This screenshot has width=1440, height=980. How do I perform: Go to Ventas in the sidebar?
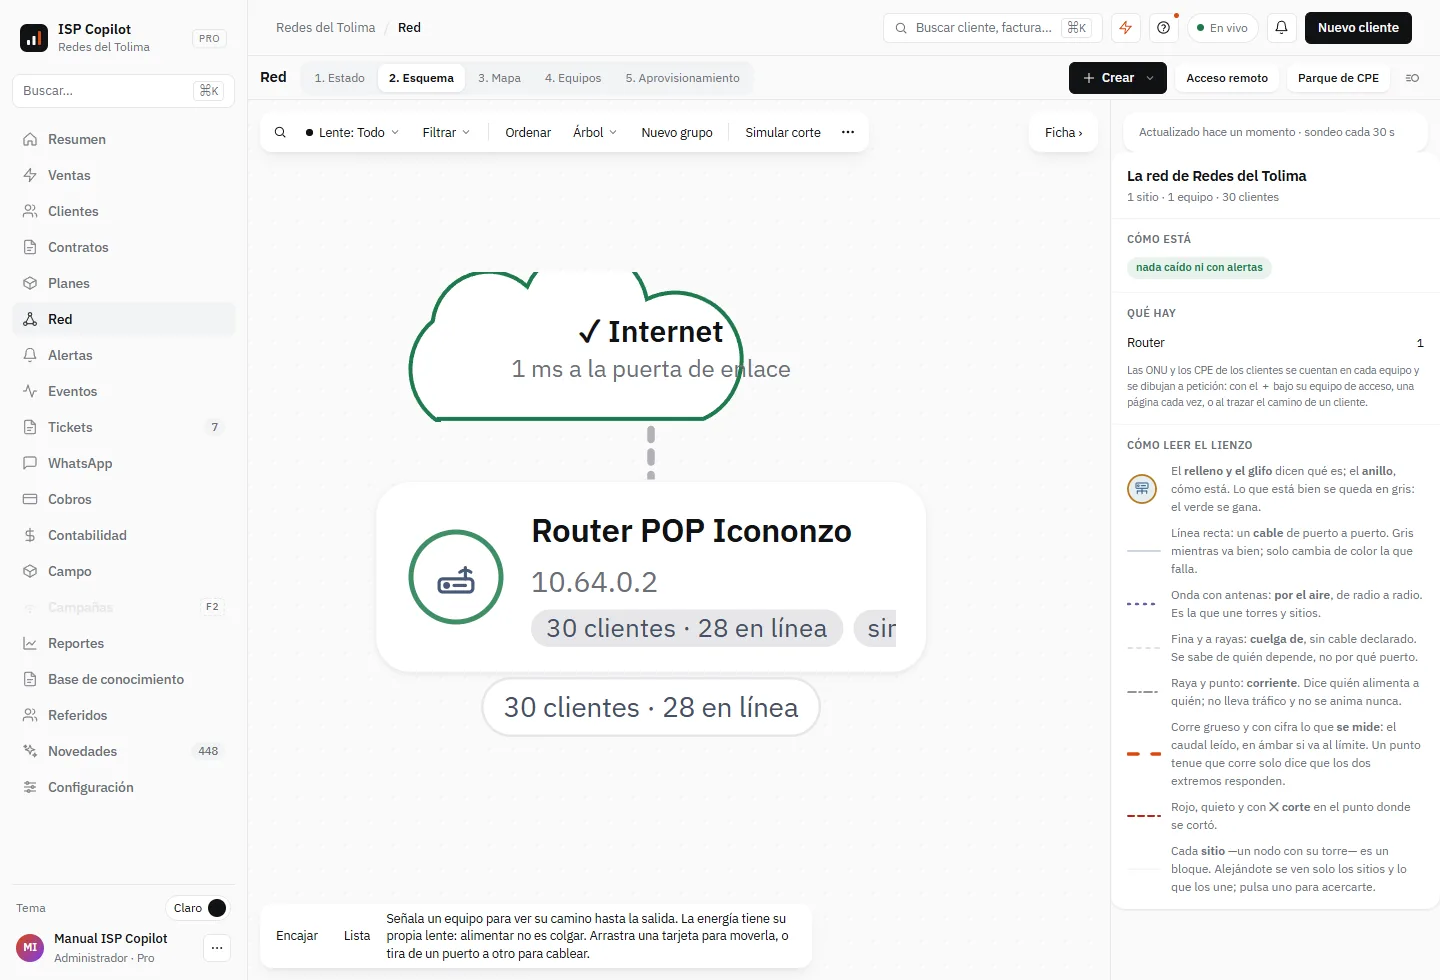click(x=124, y=175)
